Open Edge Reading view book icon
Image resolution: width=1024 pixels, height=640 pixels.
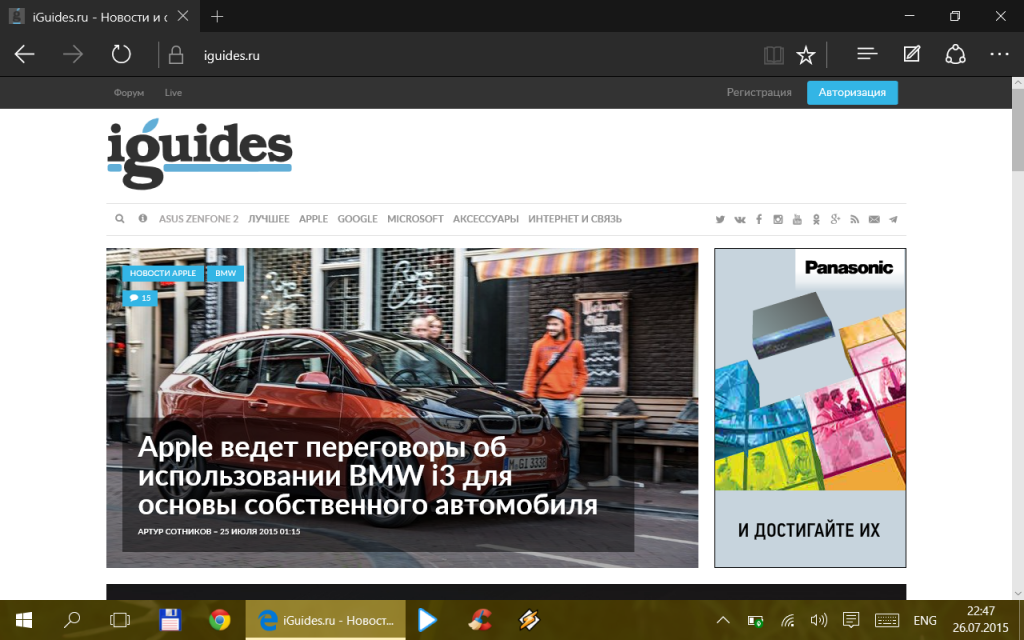click(773, 55)
